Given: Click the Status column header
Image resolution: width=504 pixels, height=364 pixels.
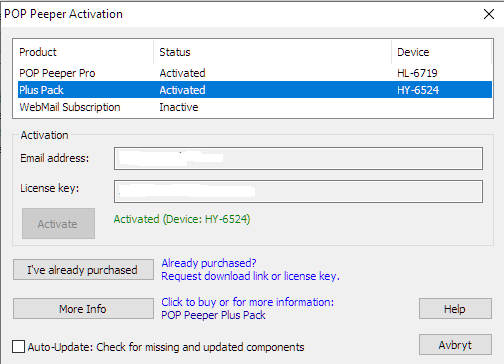Looking at the screenshot, I should point(272,52).
